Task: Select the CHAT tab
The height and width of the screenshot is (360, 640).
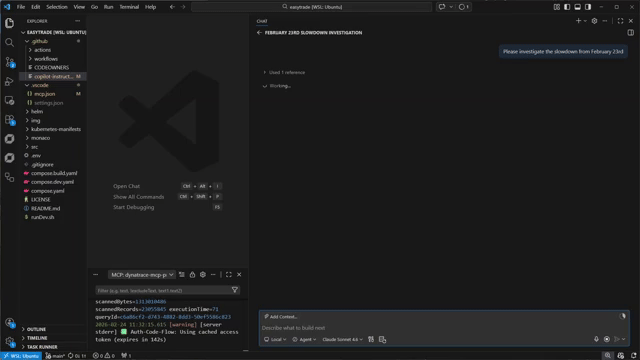Action: pos(262,21)
